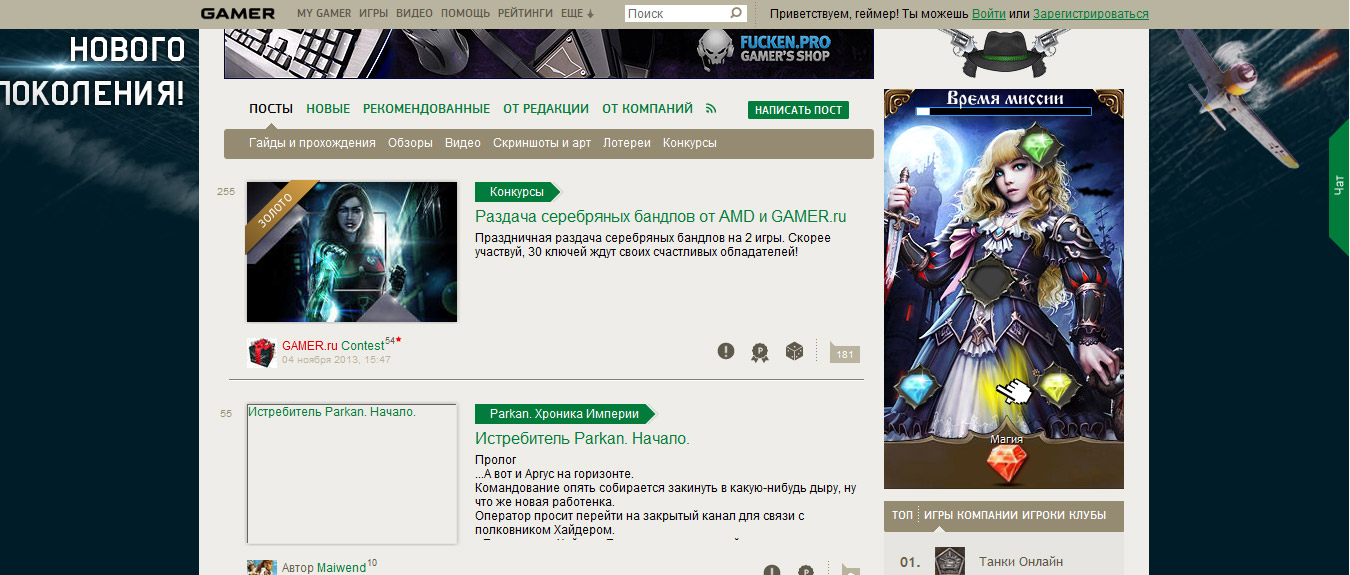Click the GAMER logo
The height and width of the screenshot is (575, 1350).
[x=238, y=14]
